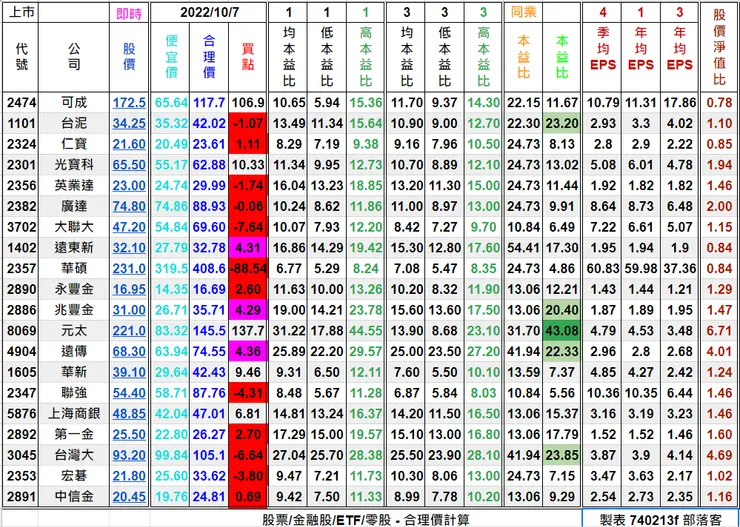Select stock code cell 8069
The height and width of the screenshot is (527, 740).
(21, 331)
